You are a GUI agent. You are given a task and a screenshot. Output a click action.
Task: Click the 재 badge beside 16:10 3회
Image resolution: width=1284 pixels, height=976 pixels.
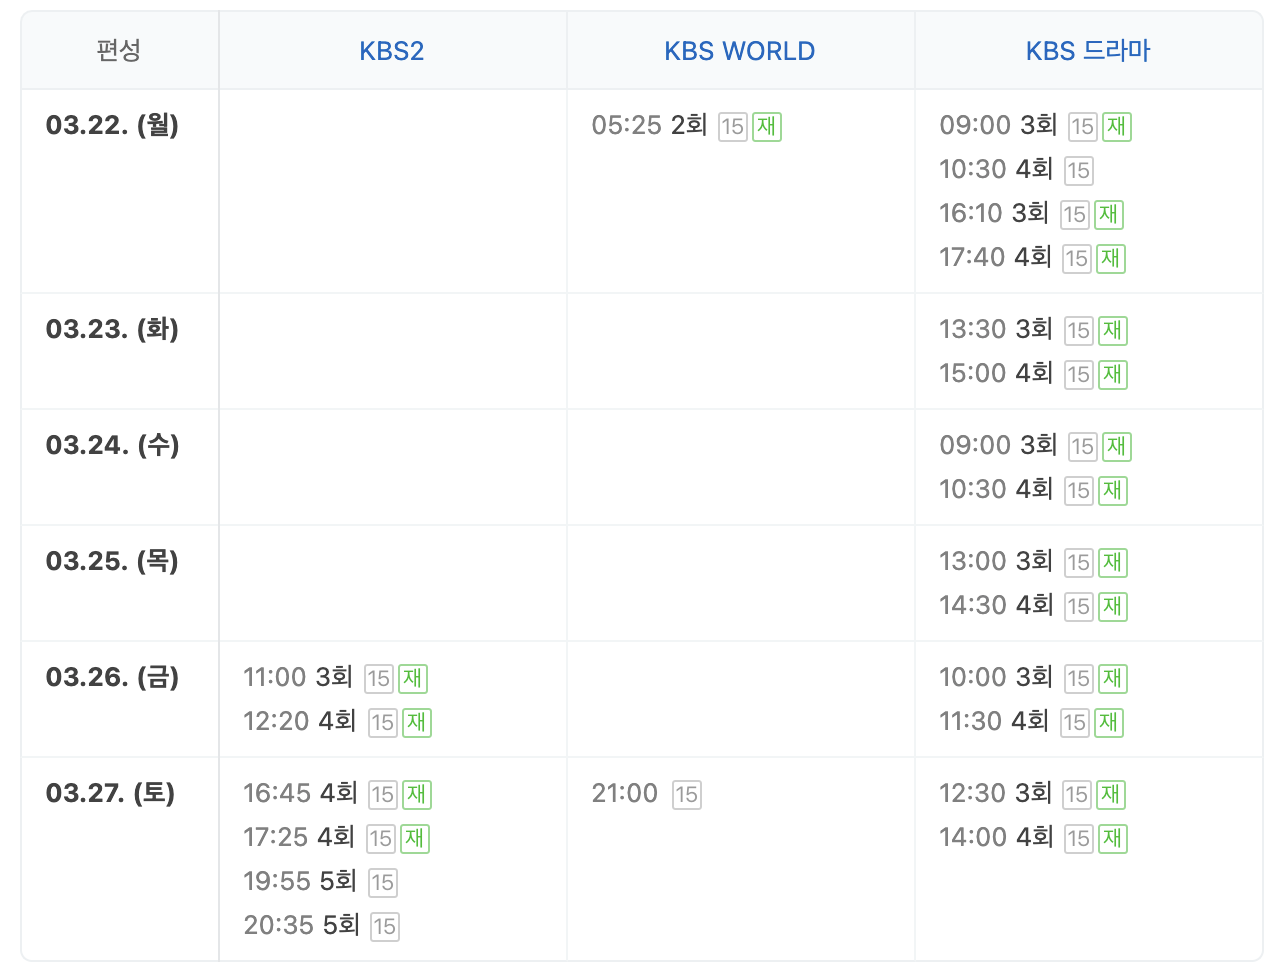click(x=1109, y=214)
